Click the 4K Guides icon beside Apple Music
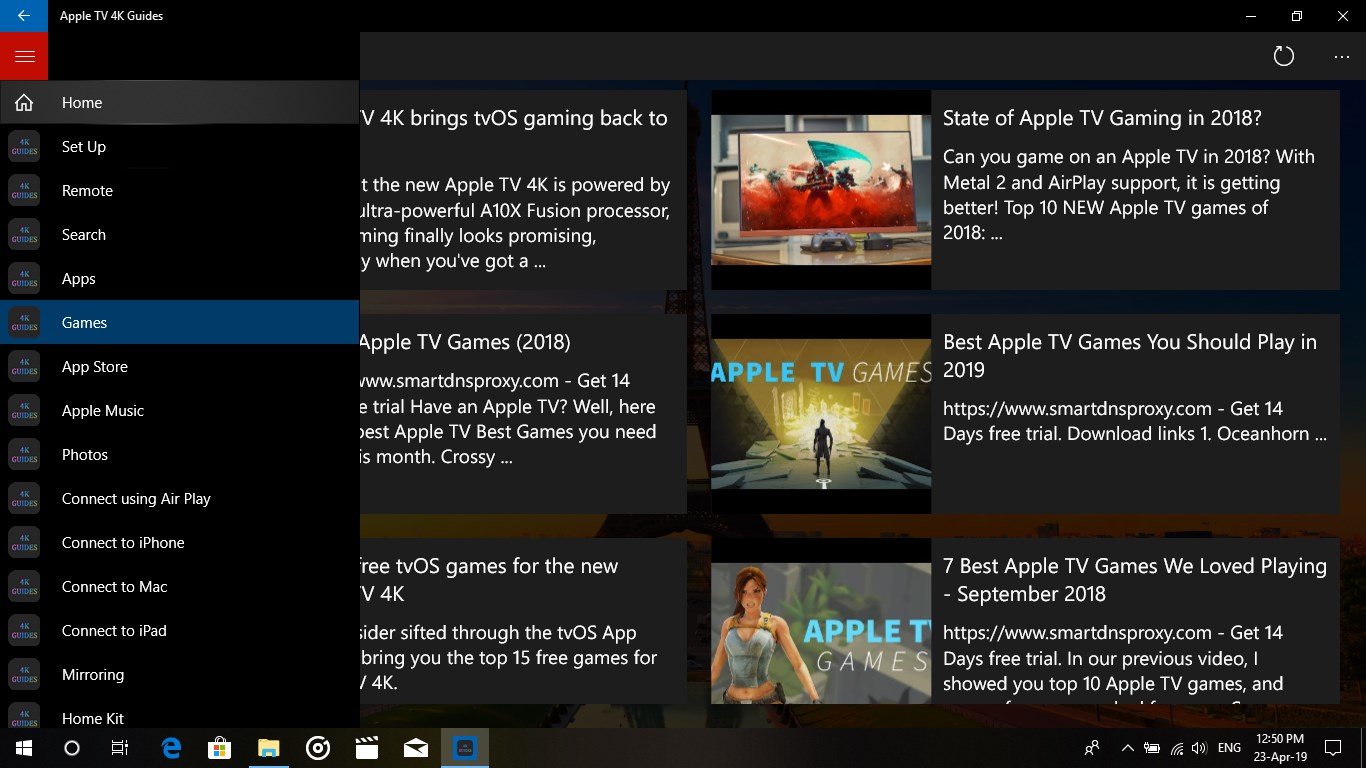Screen dimensions: 1366x768 click(x=24, y=410)
